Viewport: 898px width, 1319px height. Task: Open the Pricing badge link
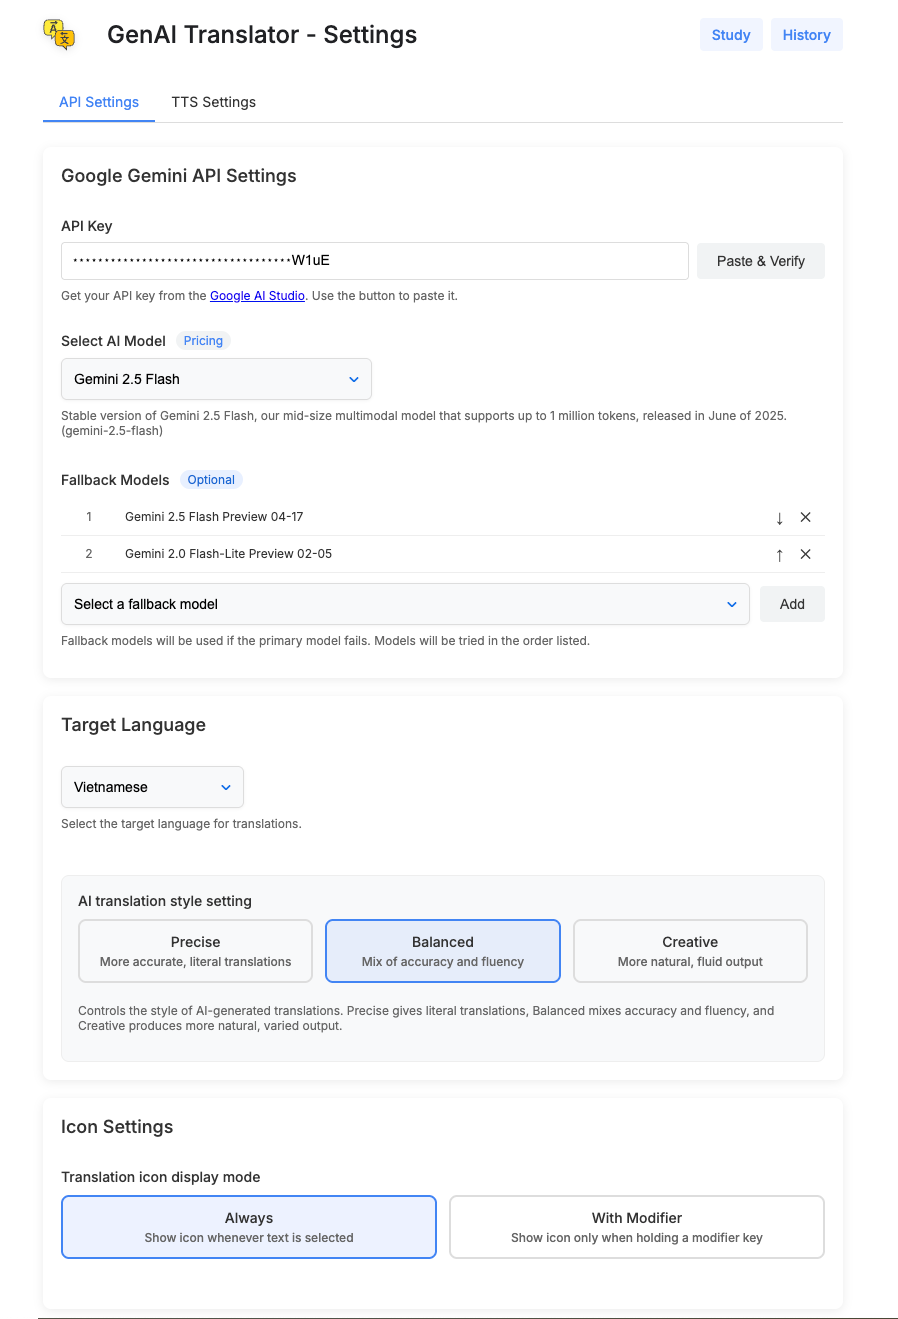(x=203, y=341)
